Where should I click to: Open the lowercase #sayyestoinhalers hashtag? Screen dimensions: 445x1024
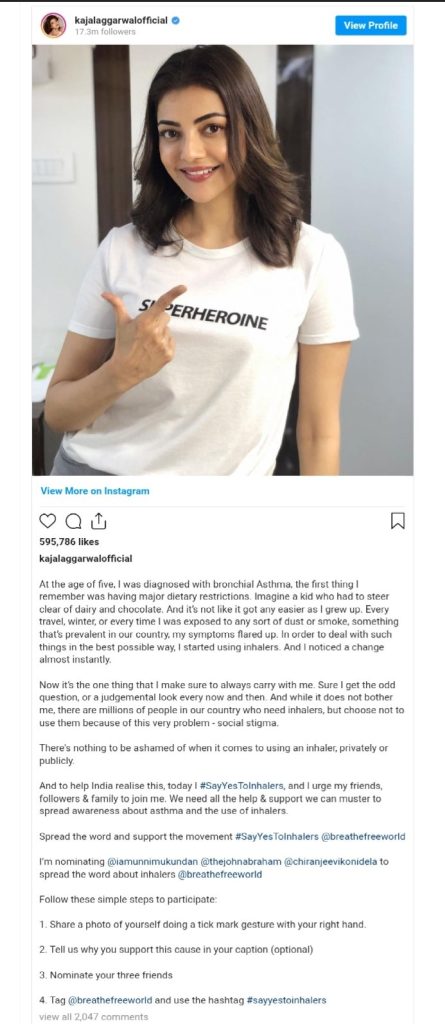point(286,1000)
